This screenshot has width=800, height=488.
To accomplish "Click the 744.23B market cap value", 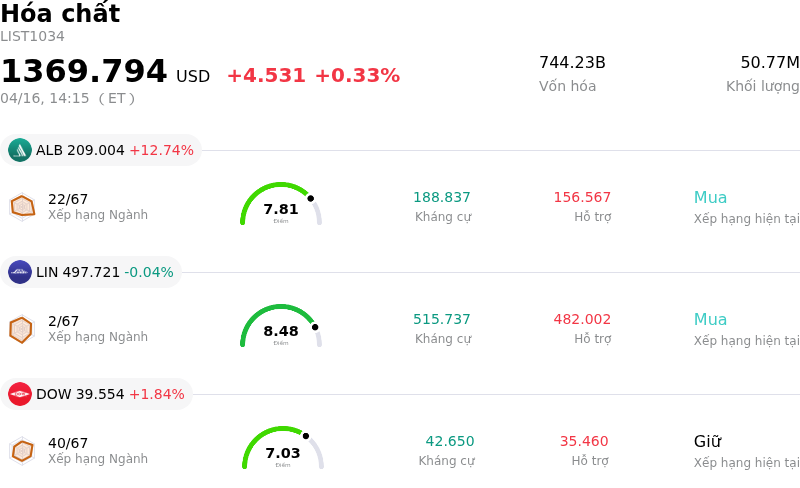I will point(572,63).
